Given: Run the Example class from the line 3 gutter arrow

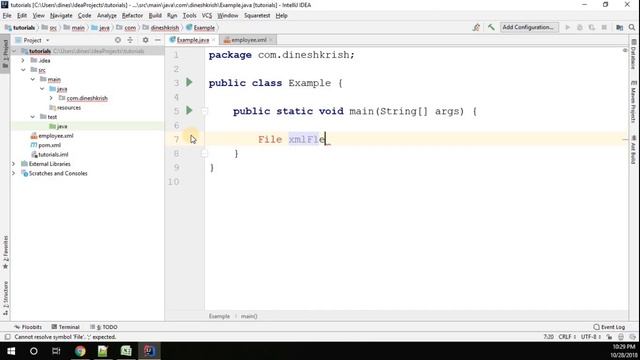Looking at the screenshot, I should click(189, 82).
